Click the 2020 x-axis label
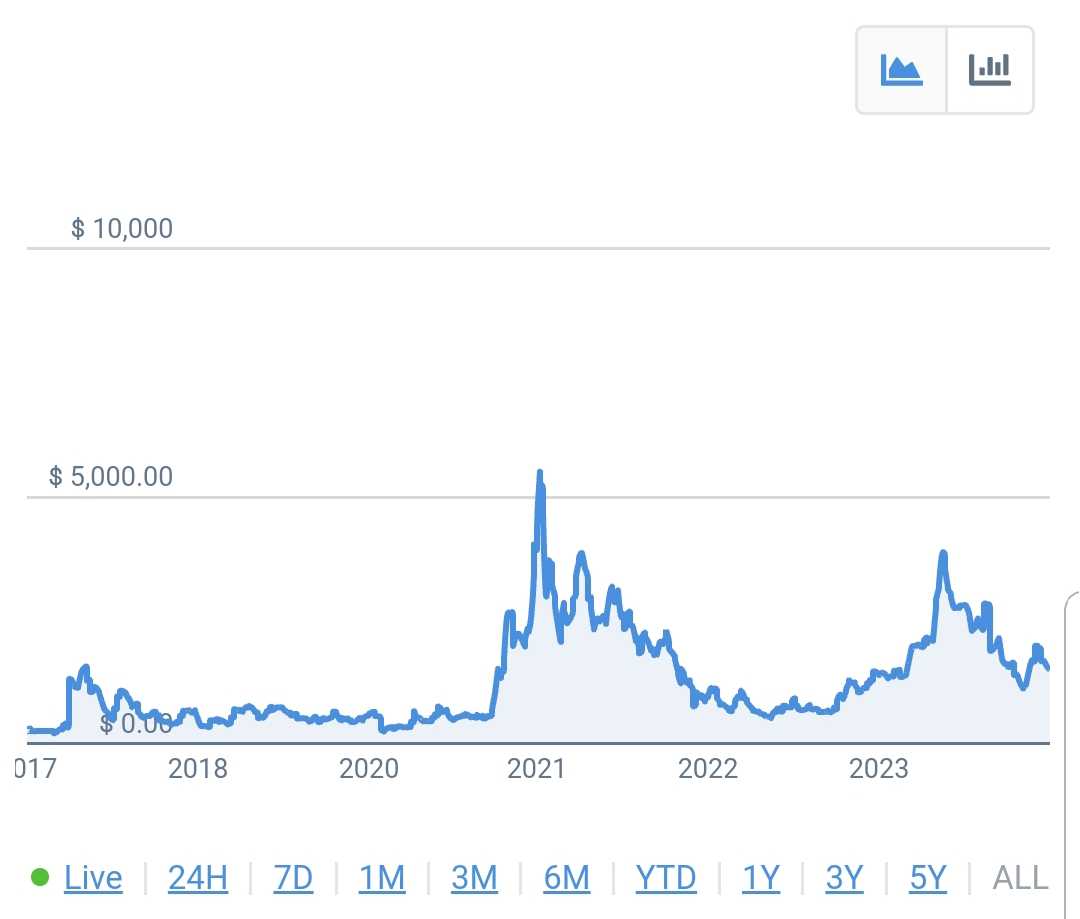Viewport: 1080px width, 919px height. coord(368,768)
